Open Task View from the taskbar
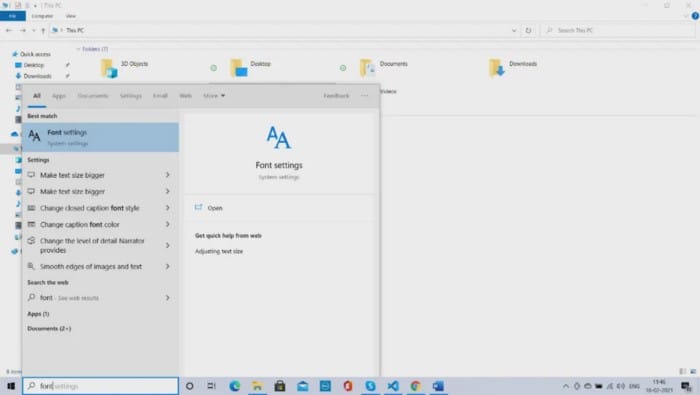Viewport: 700px width, 395px height. [x=212, y=386]
